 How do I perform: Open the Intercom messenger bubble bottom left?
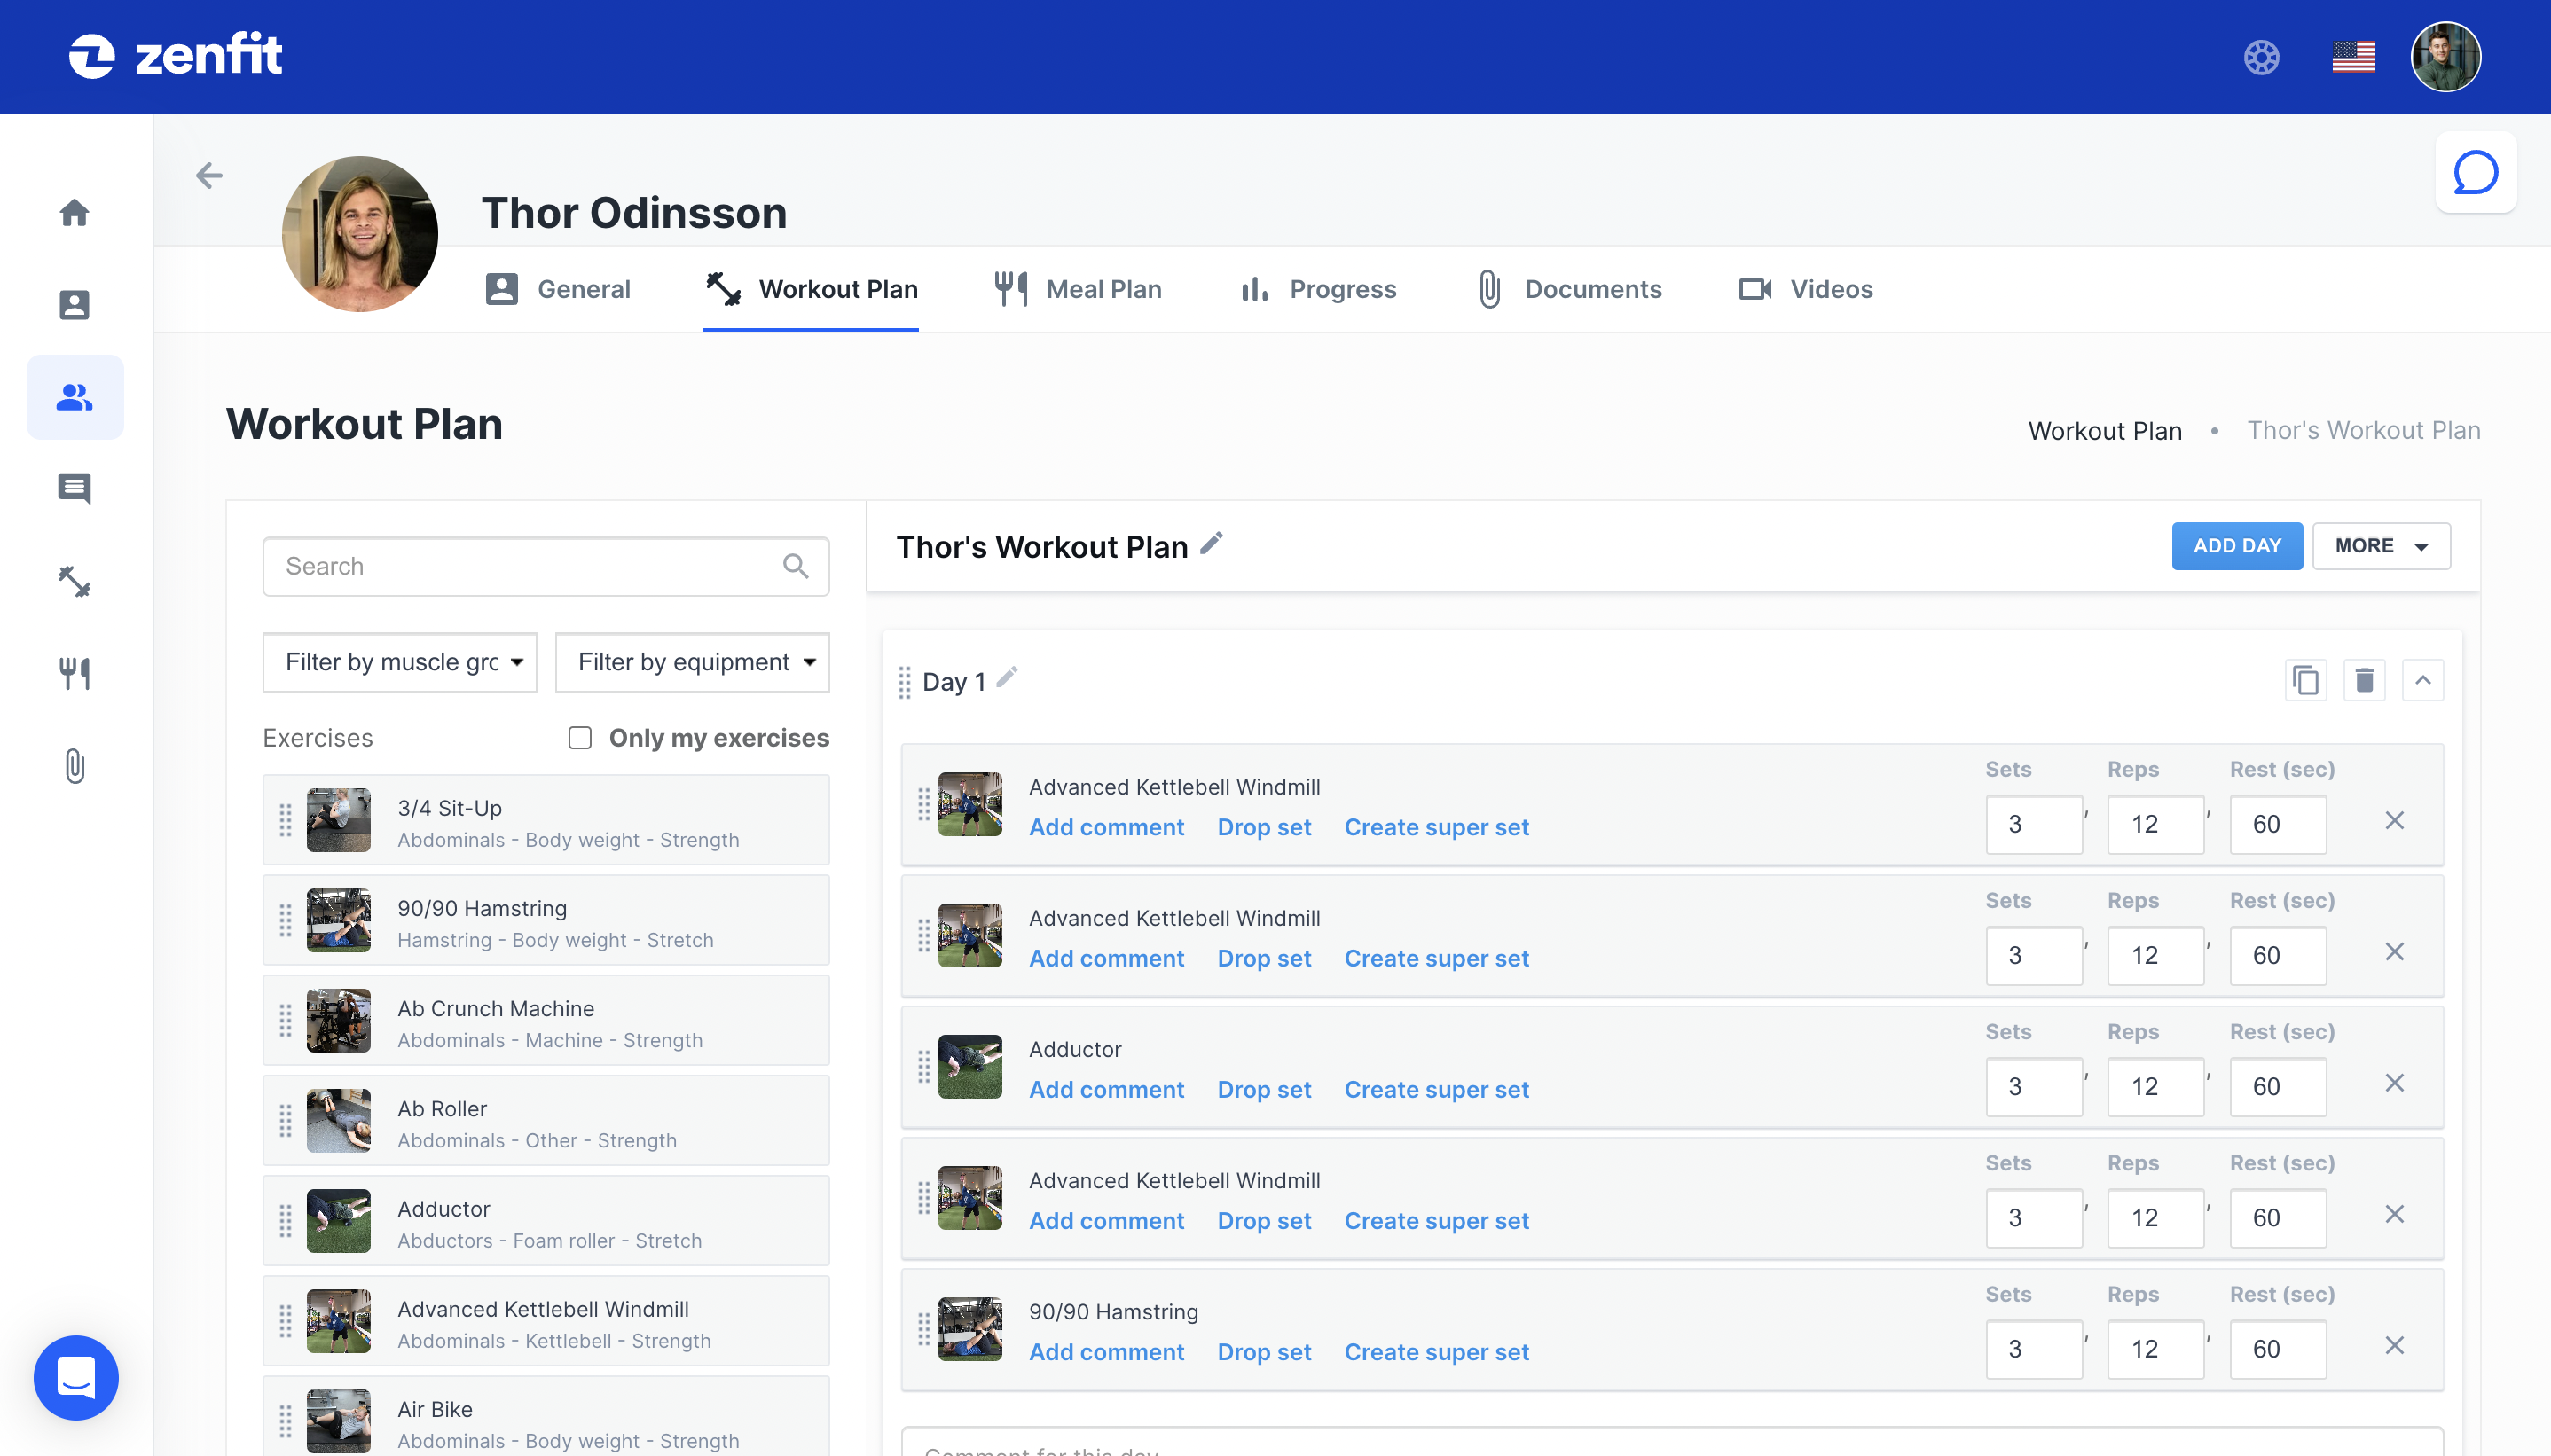[x=76, y=1377]
